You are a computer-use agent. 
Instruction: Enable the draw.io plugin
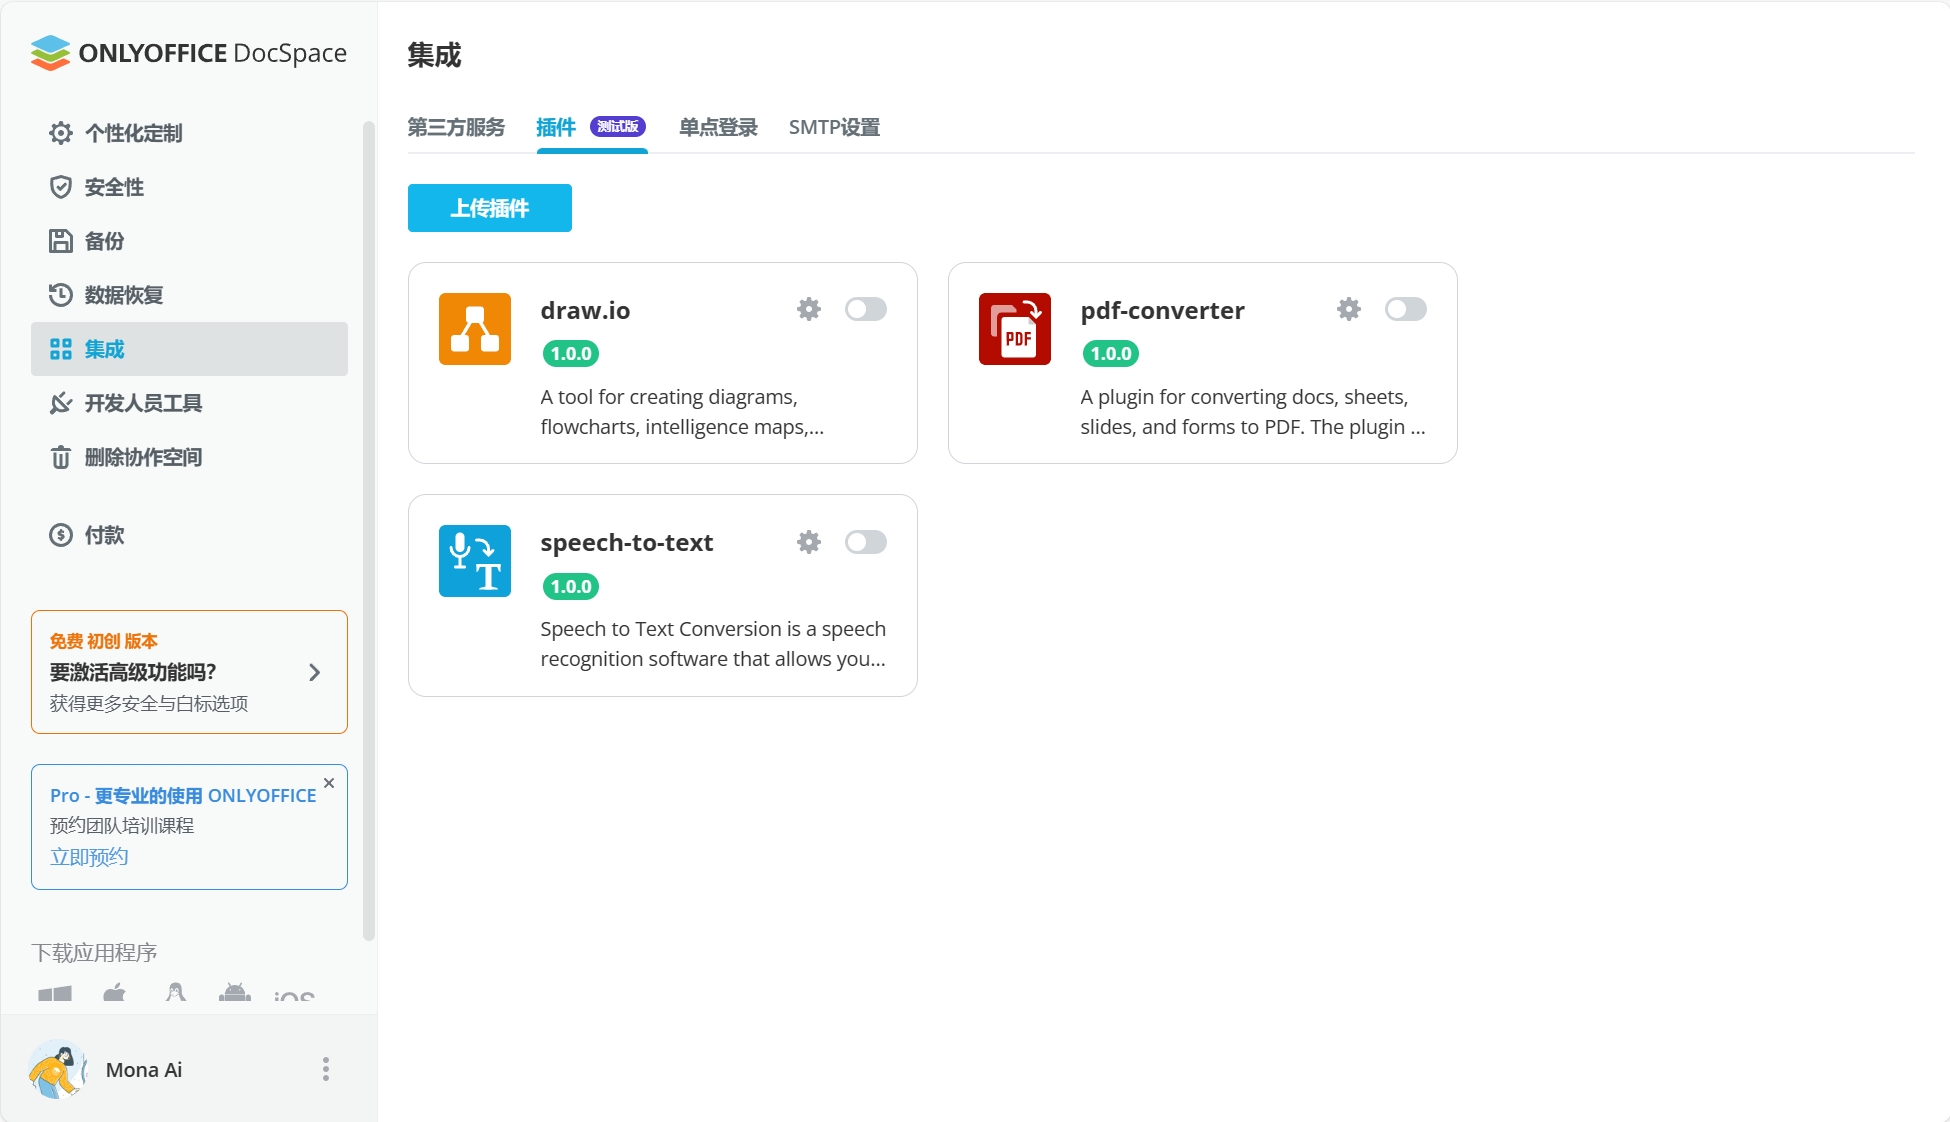click(866, 309)
